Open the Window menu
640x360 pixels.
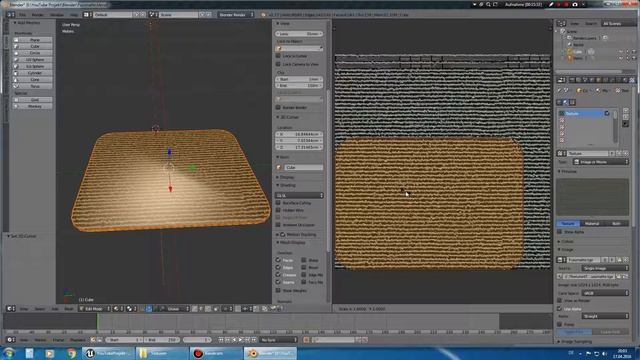pyautogui.click(x=57, y=15)
